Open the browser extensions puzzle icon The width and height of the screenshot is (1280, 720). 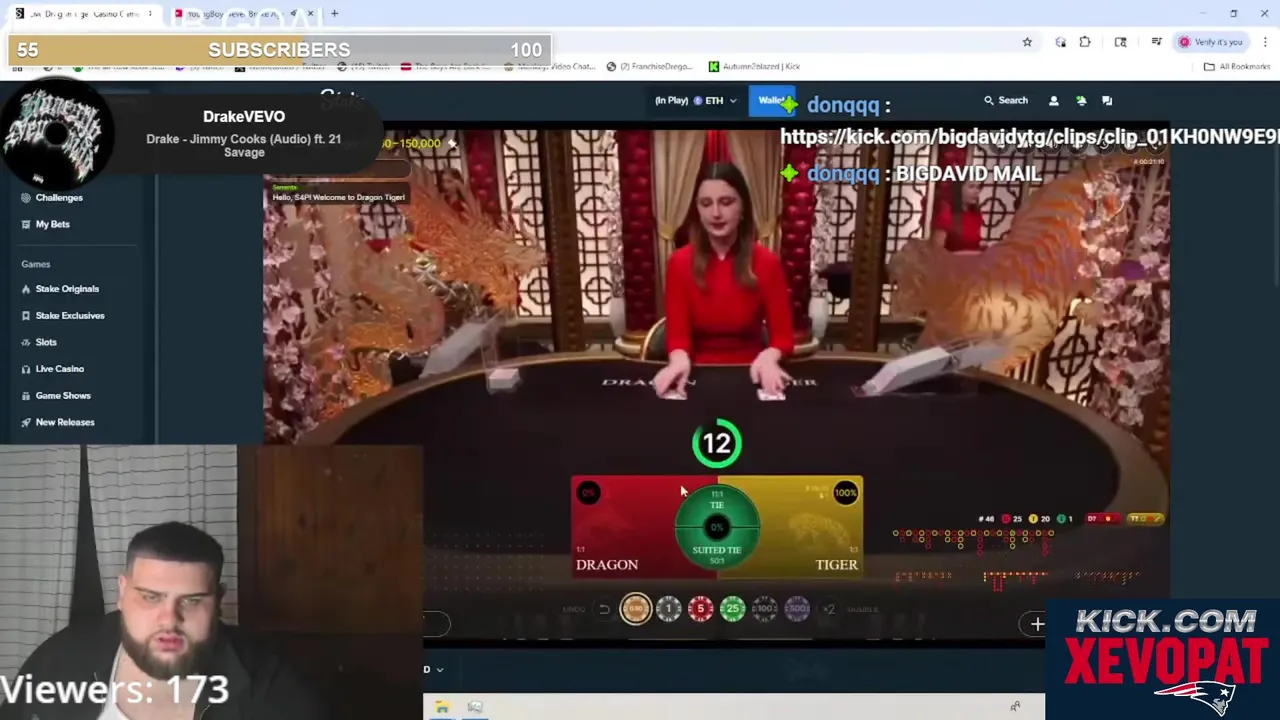[x=1085, y=42]
